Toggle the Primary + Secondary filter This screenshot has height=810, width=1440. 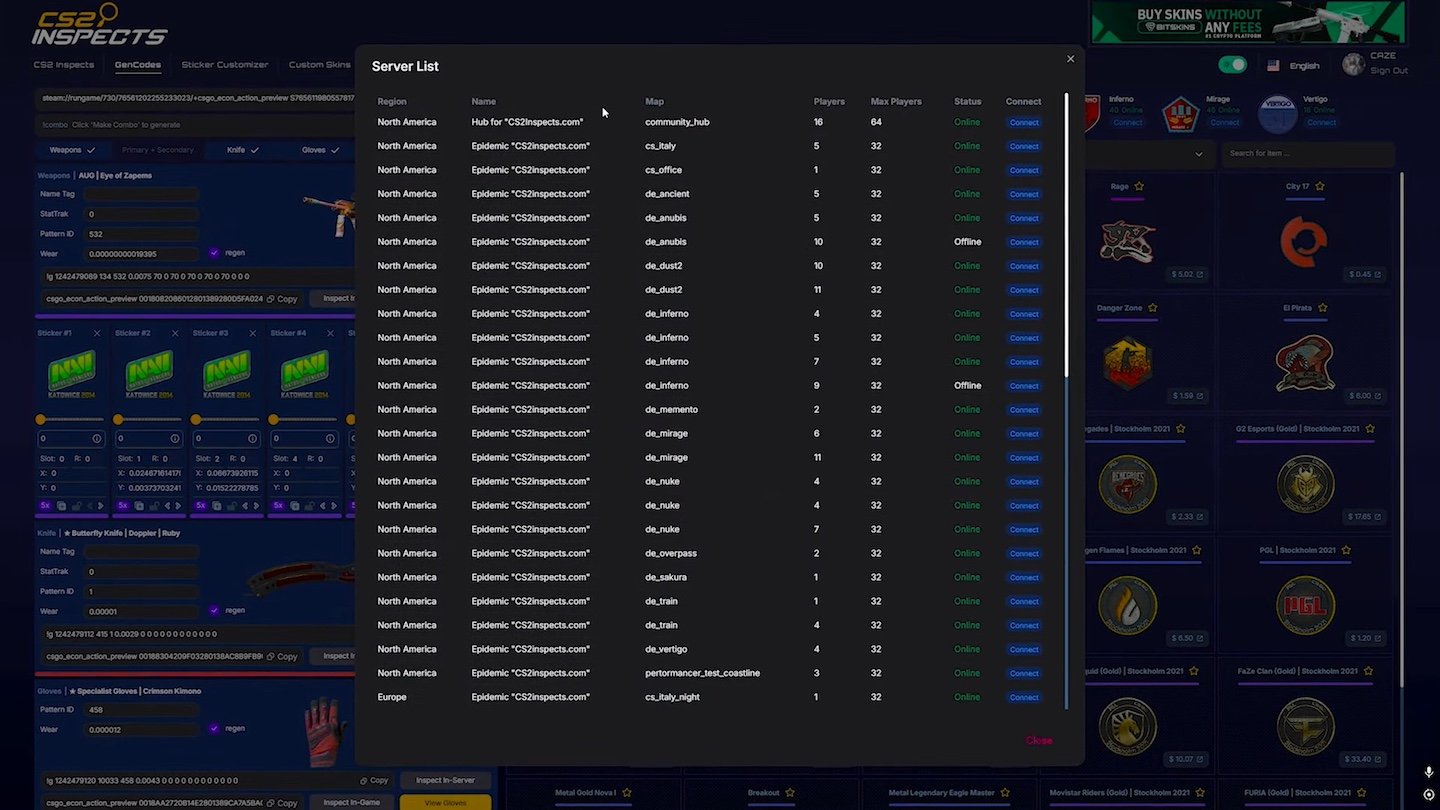(x=158, y=150)
